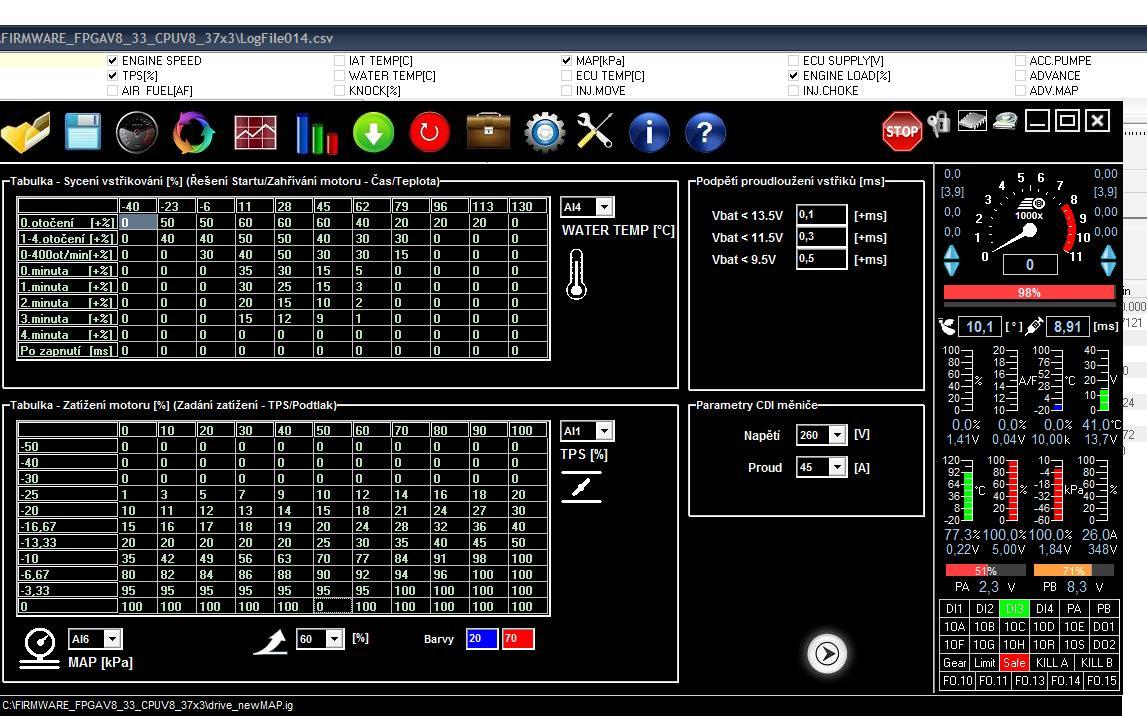Open a file with the folder icon
1147x716 pixels.
pyautogui.click(x=27, y=132)
